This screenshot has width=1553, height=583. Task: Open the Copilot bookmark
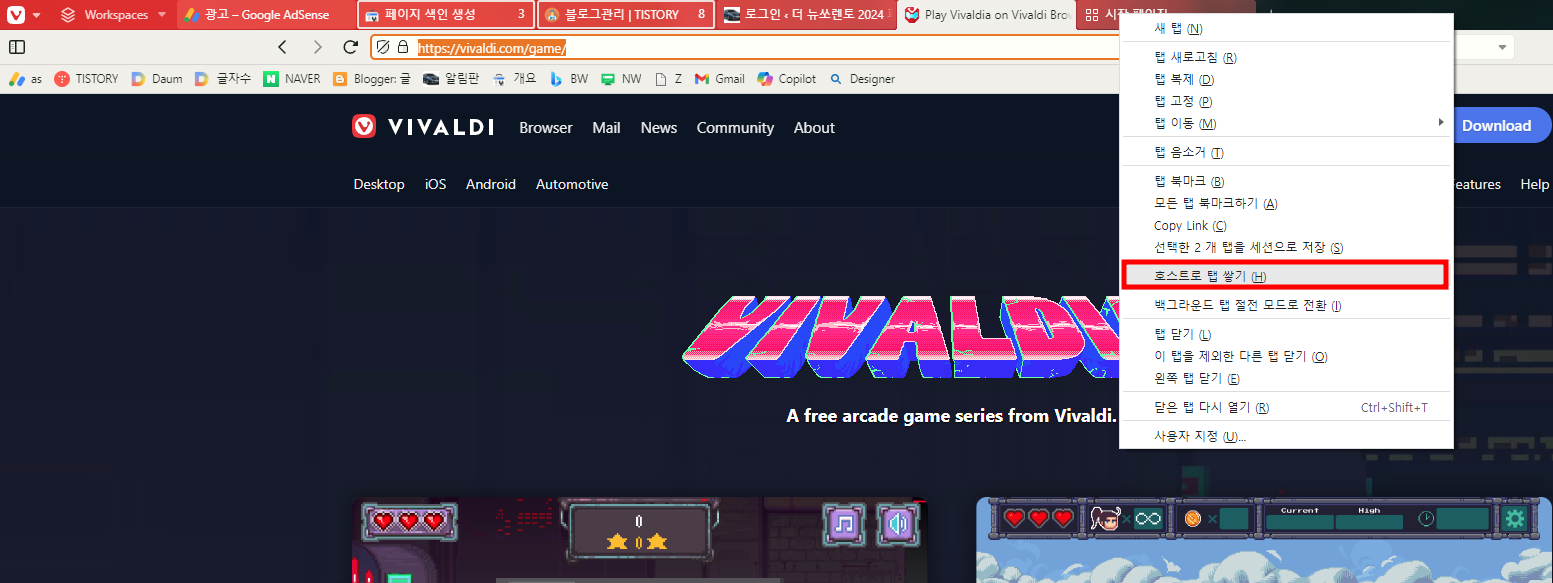click(787, 78)
